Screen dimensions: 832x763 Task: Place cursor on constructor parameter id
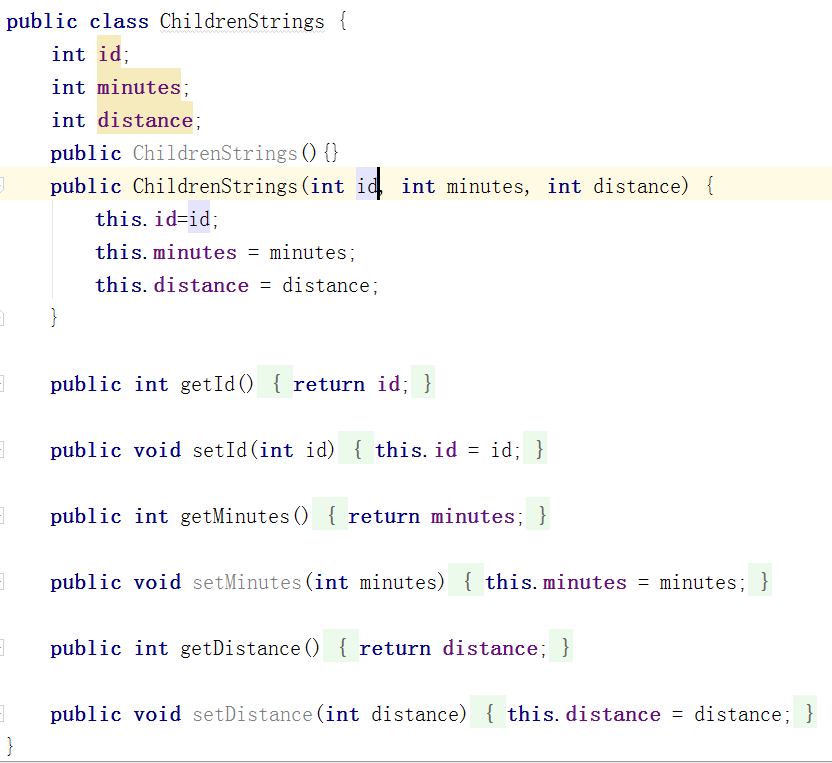coord(367,186)
